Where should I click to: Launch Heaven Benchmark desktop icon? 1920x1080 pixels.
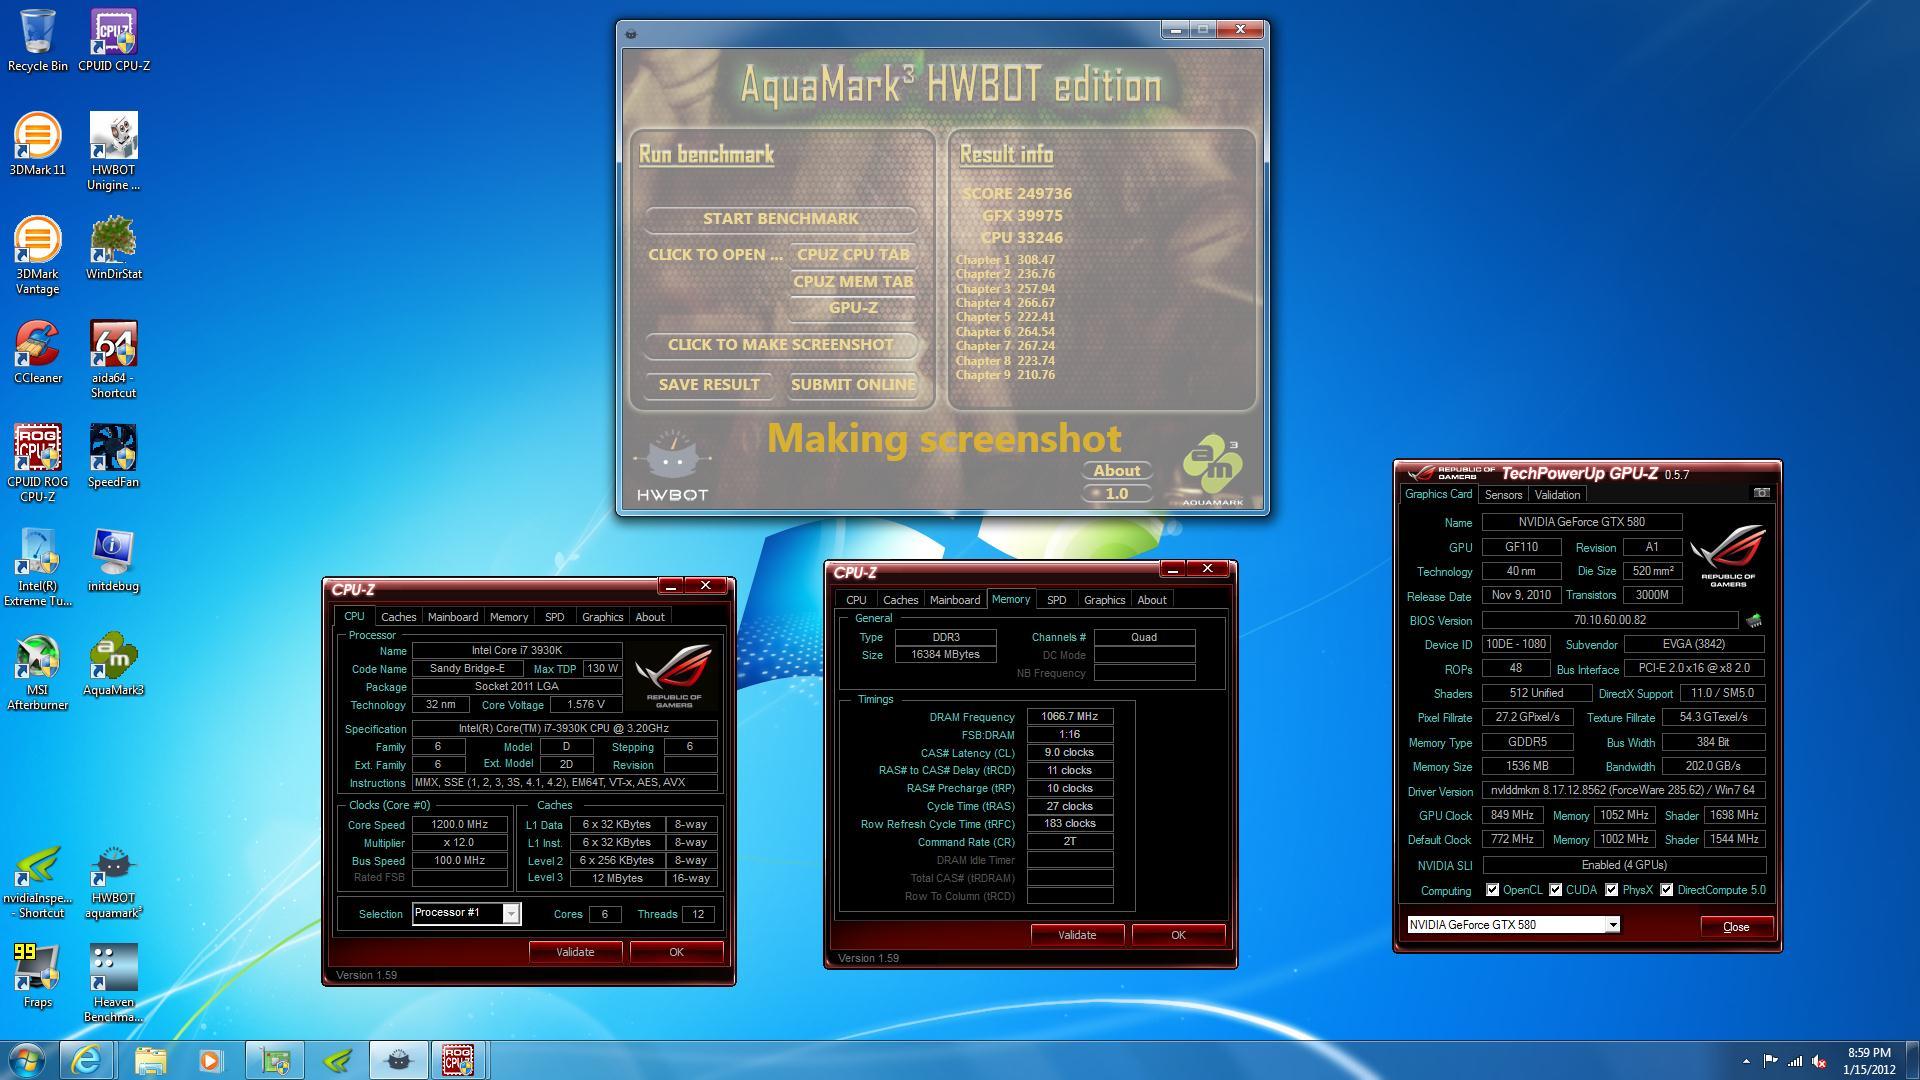point(114,983)
